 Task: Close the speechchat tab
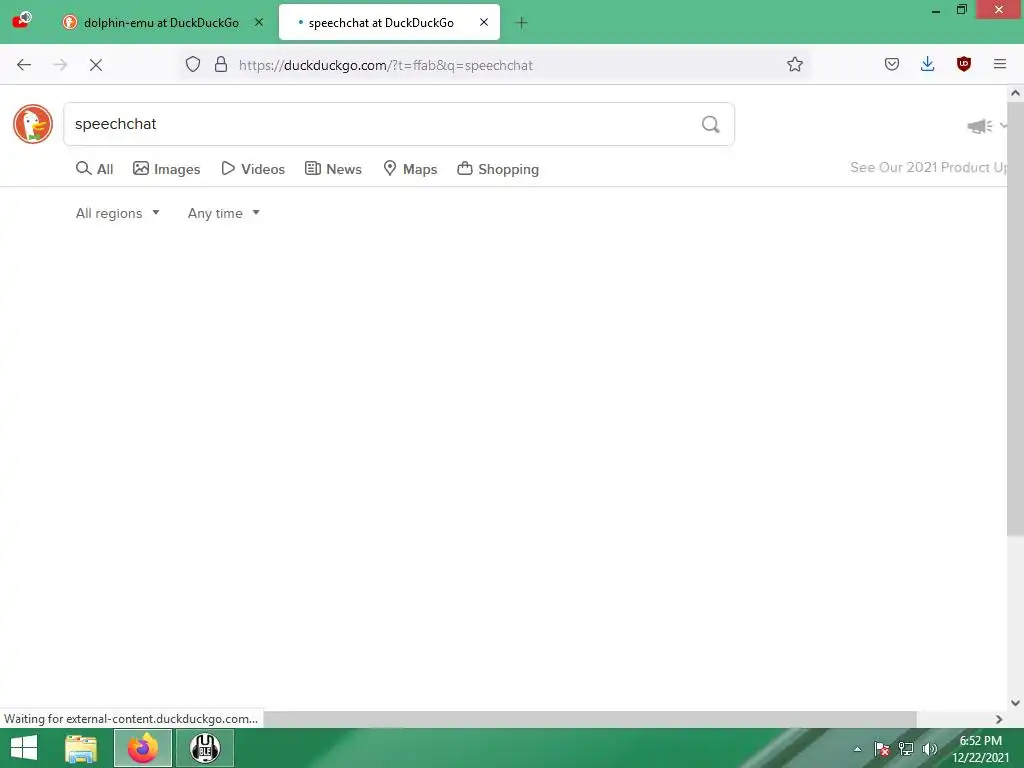coord(484,22)
